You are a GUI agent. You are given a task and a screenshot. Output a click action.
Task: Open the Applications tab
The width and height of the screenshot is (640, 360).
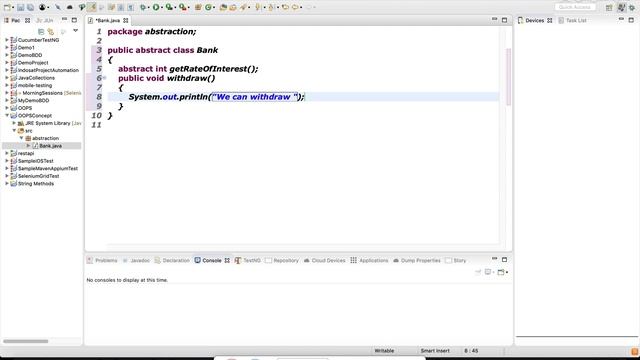point(369,260)
